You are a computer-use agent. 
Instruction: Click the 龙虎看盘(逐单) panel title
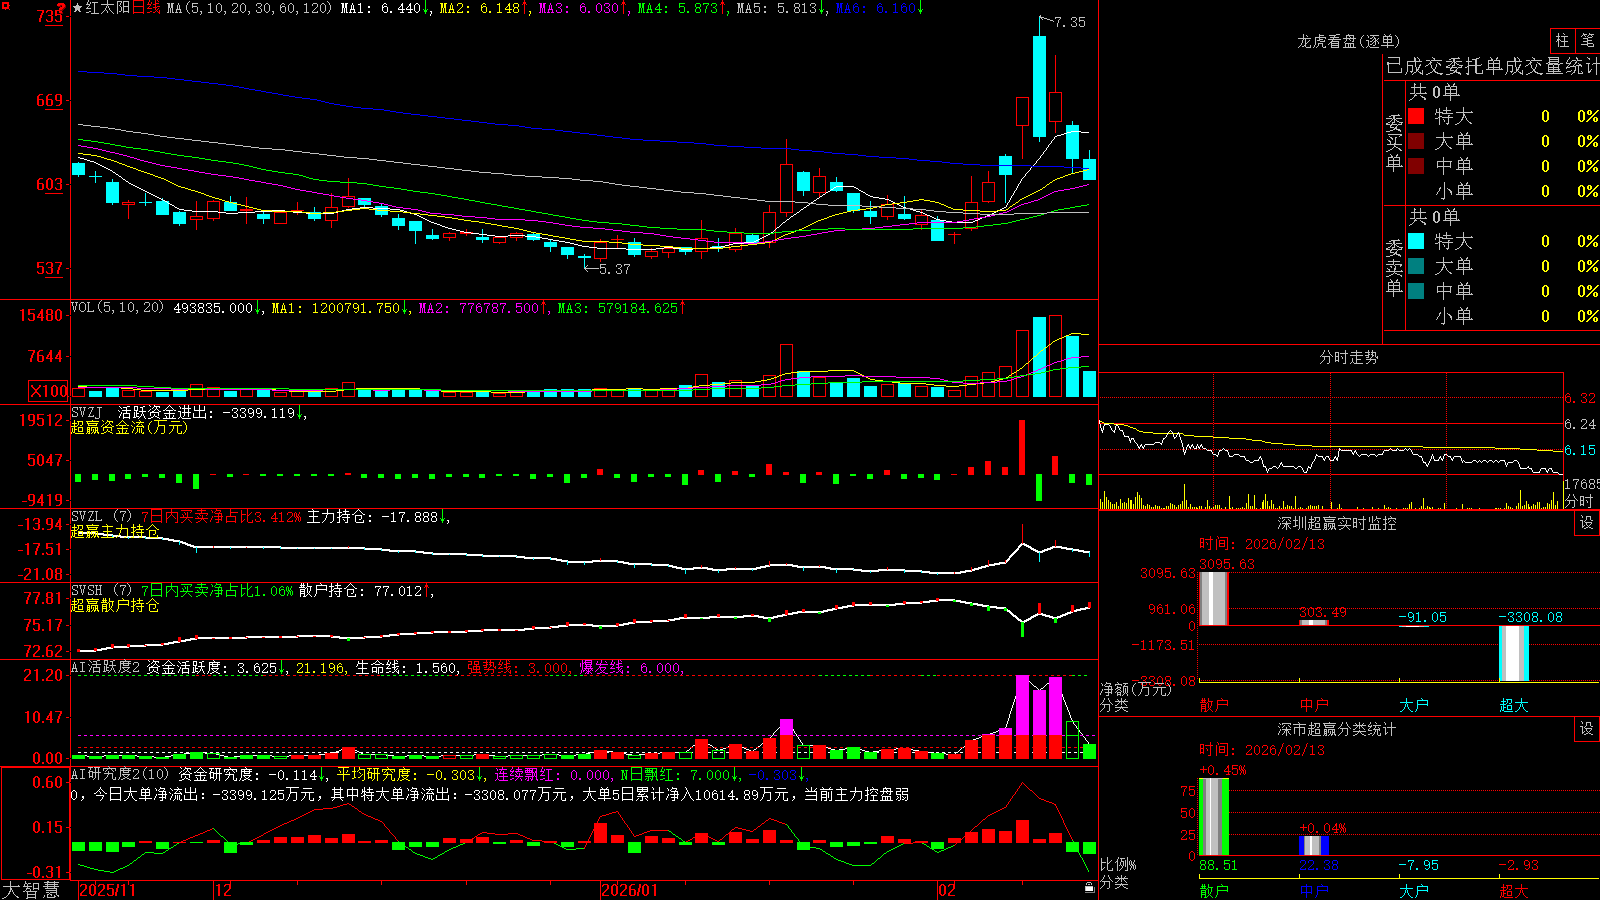click(x=1348, y=41)
